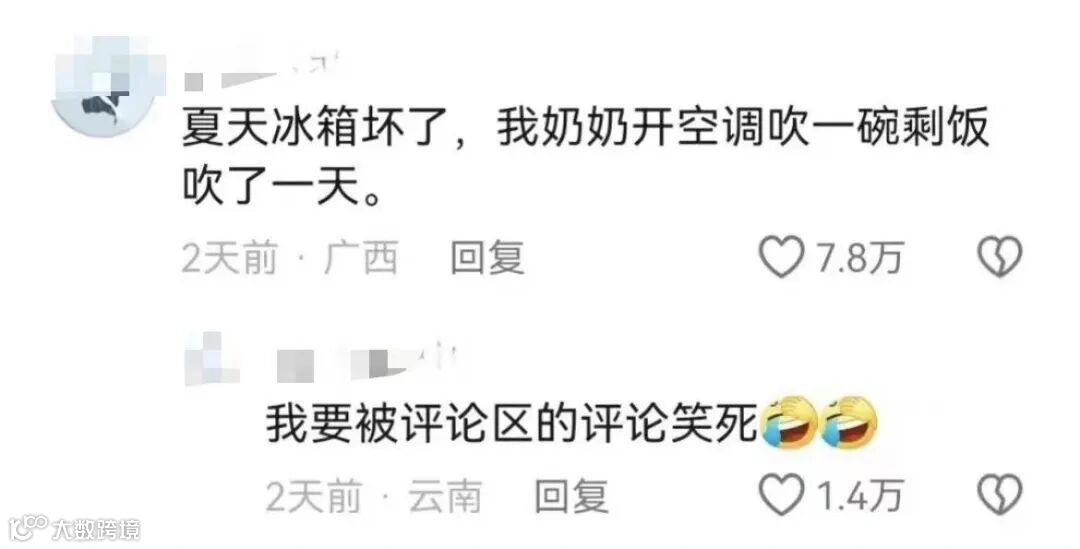Like the comment about grandma's air conditioner
Screen dimensions: 1080x549
click(781, 257)
